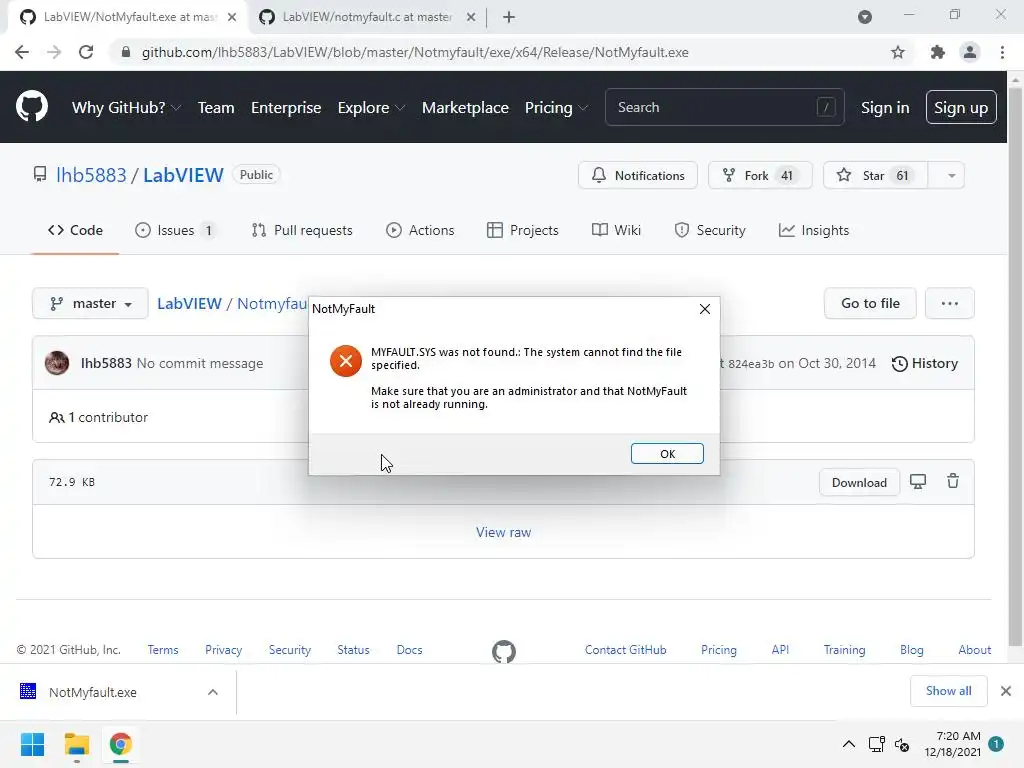Click the footer GitHub mark icon
This screenshot has height=768, width=1024.
point(504,651)
